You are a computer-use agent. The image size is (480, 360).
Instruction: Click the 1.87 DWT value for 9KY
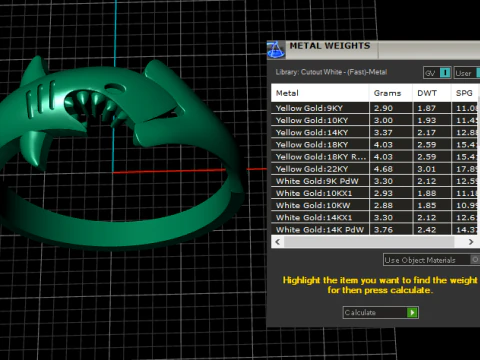(x=427, y=108)
